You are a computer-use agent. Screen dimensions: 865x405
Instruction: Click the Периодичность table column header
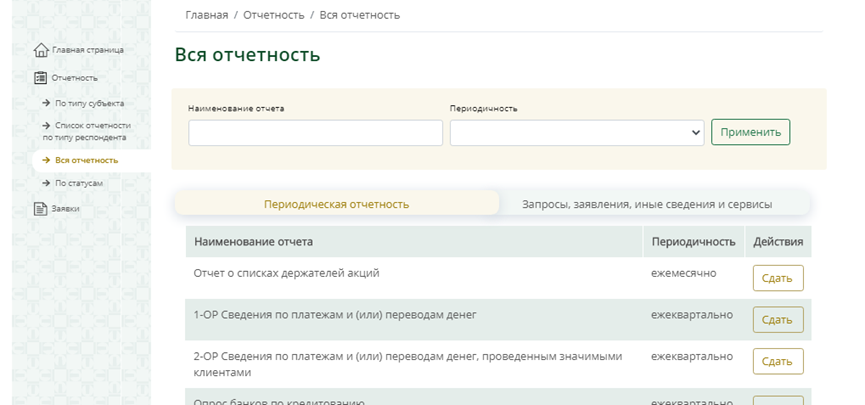[691, 242]
